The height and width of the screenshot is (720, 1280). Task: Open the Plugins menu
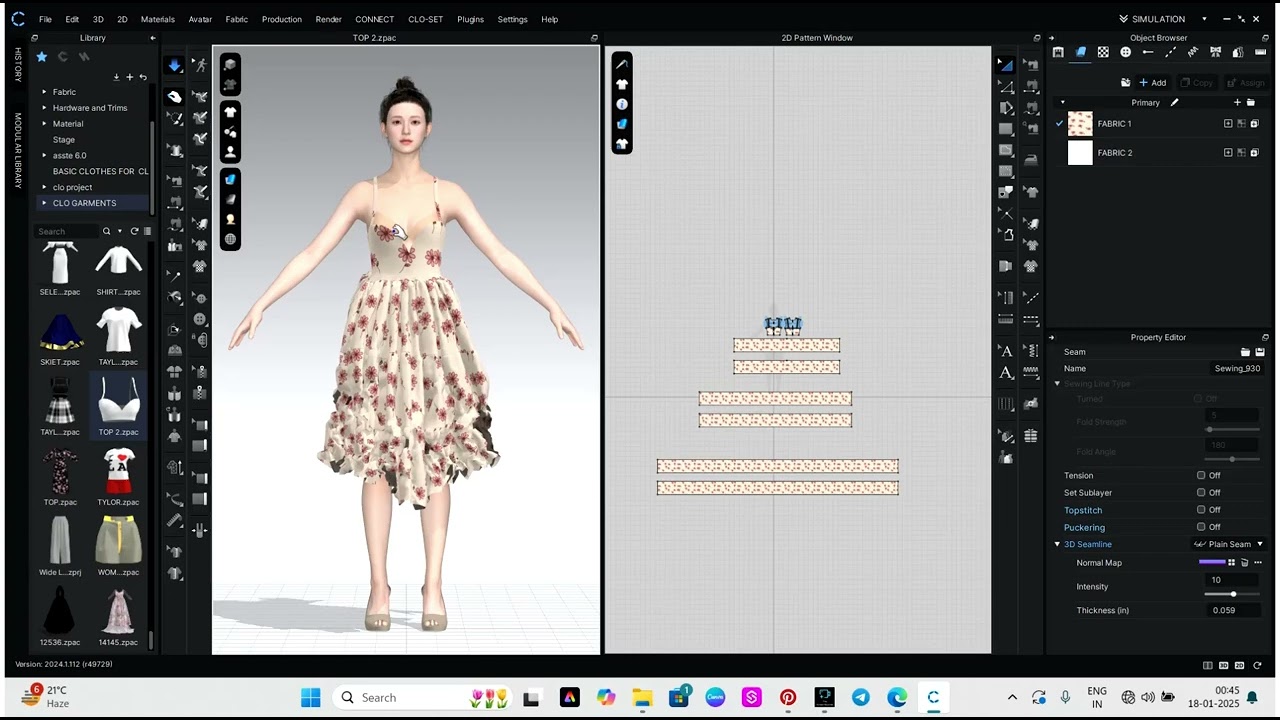[470, 19]
